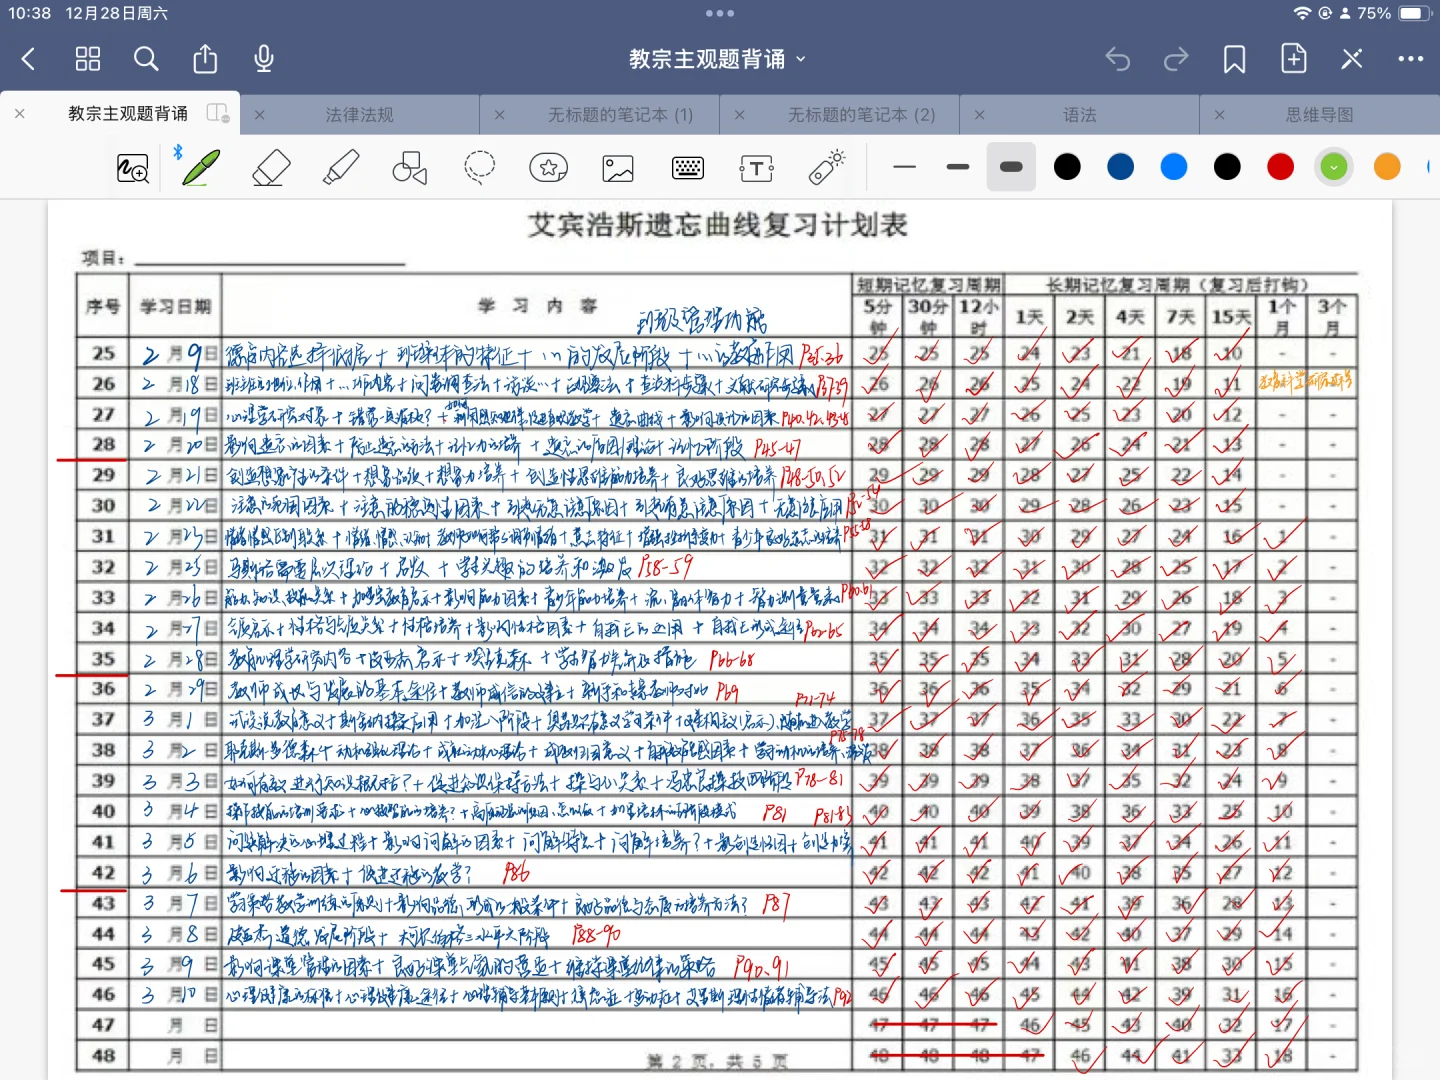Expand the green color pen options
Viewport: 1440px width, 1080px height.
[1334, 167]
